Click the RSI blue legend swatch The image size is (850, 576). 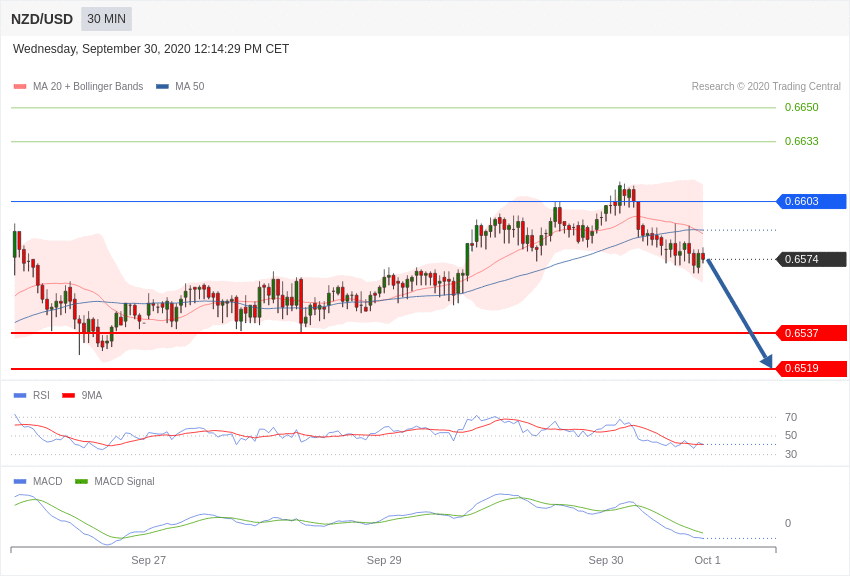[20, 396]
